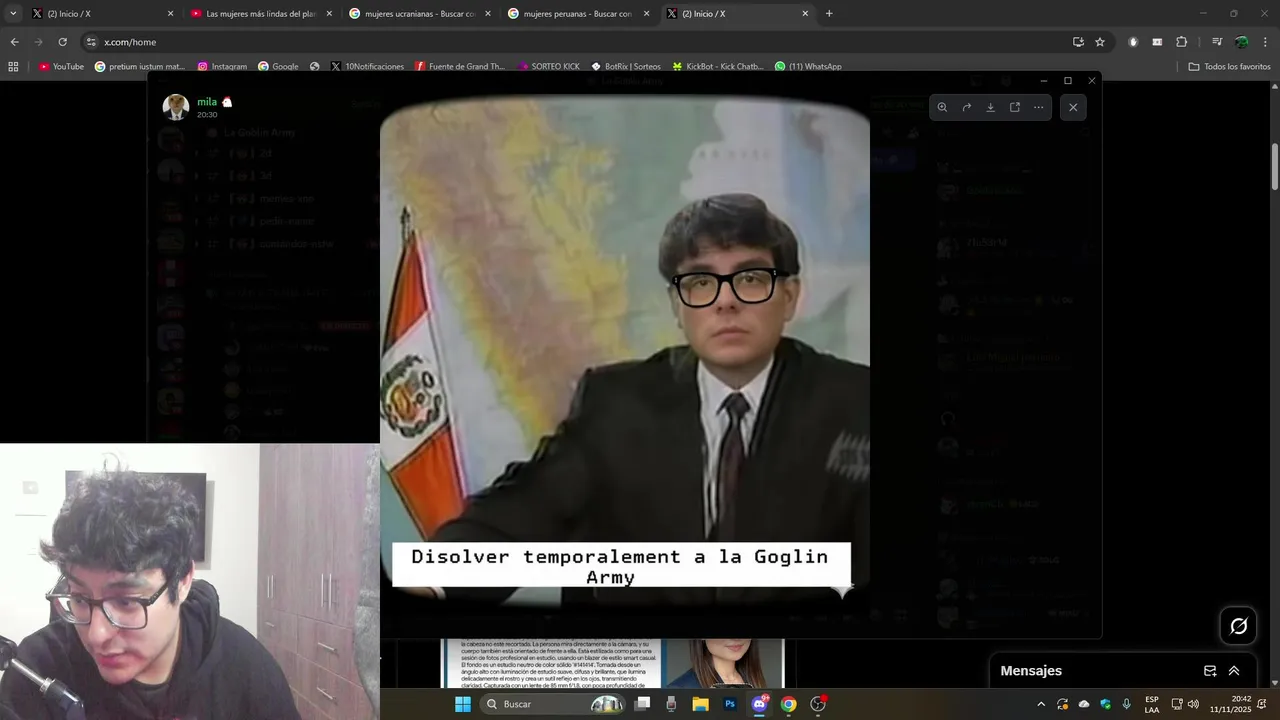Expand the tab search dropdown arrow

(13, 14)
